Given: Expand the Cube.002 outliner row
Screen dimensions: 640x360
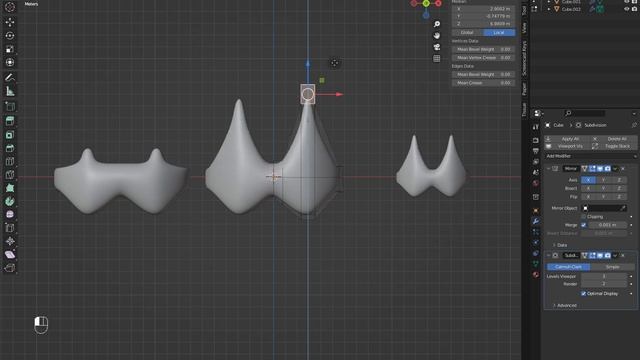Looking at the screenshot, I should coord(549,9).
